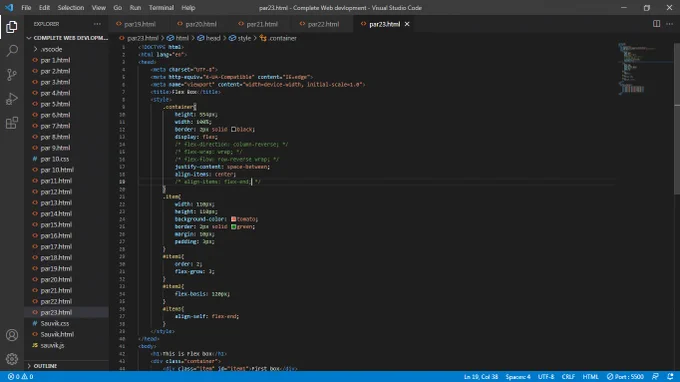Open par 10.html in the explorer
680x382 pixels.
pos(66,170)
